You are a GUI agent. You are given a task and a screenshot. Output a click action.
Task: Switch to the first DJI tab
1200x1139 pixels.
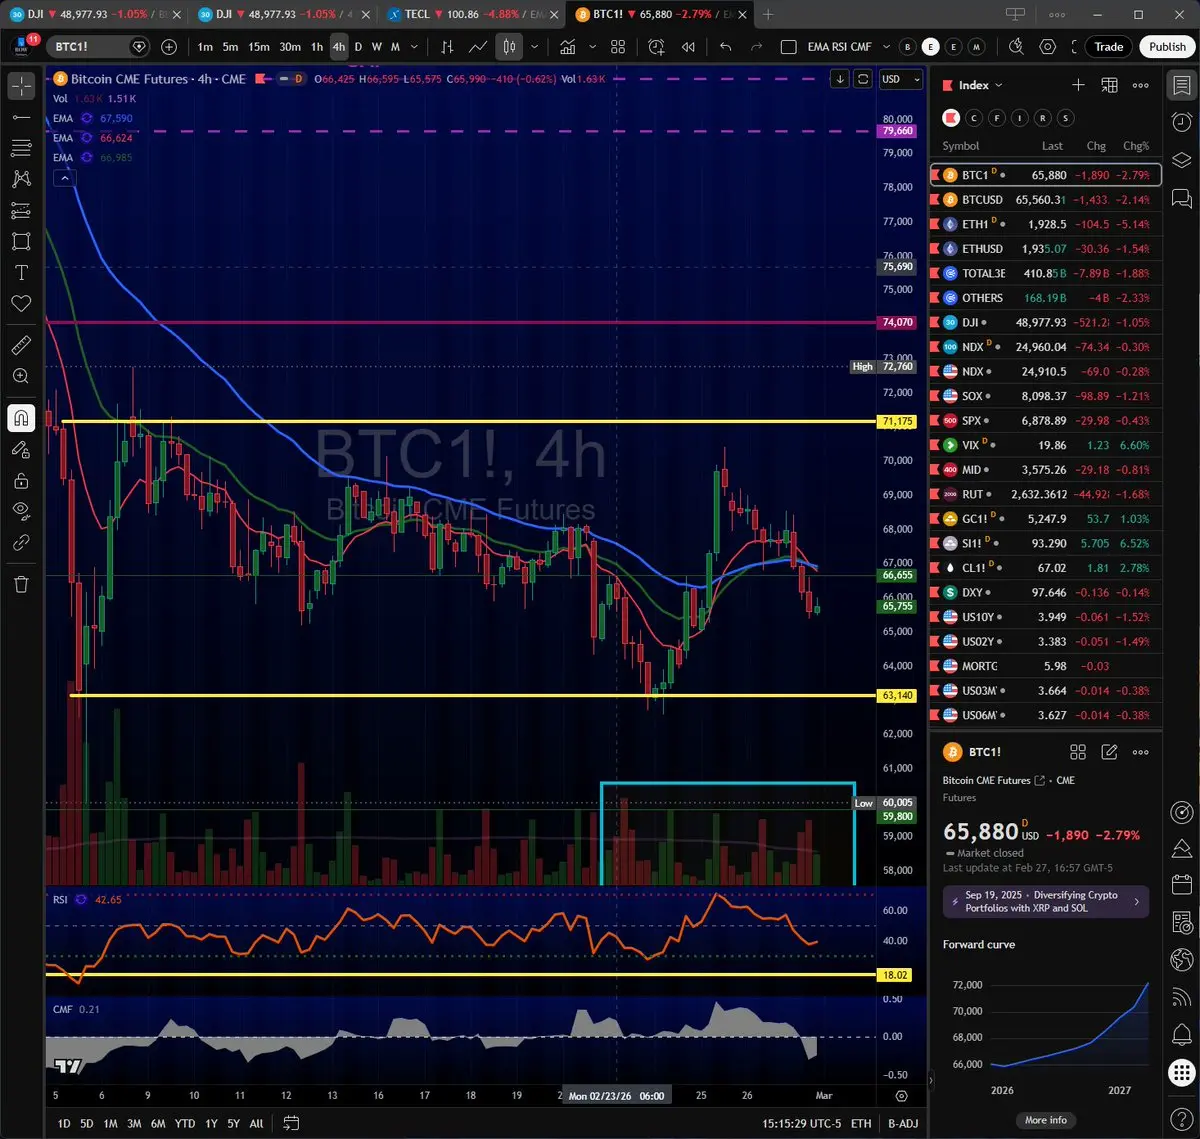pos(97,14)
